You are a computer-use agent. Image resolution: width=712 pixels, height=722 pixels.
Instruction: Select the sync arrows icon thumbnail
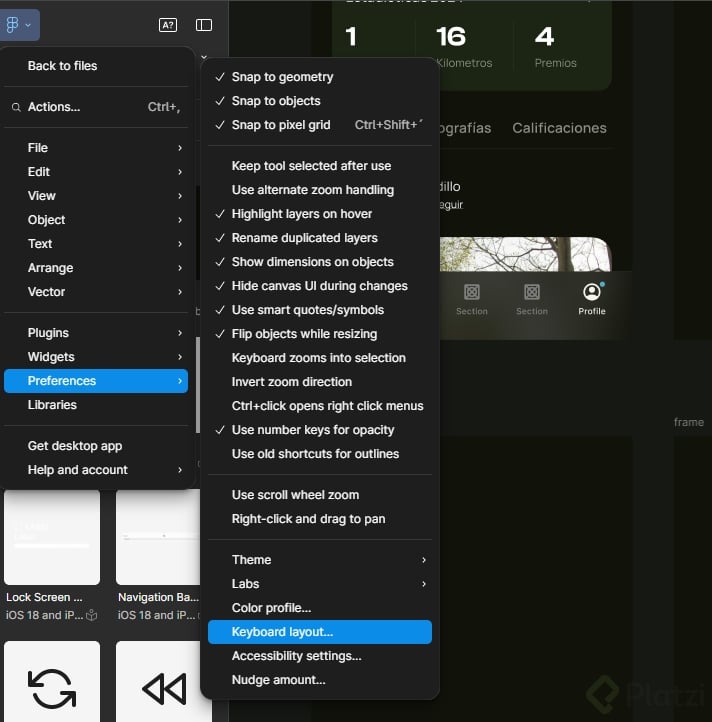(x=52, y=681)
